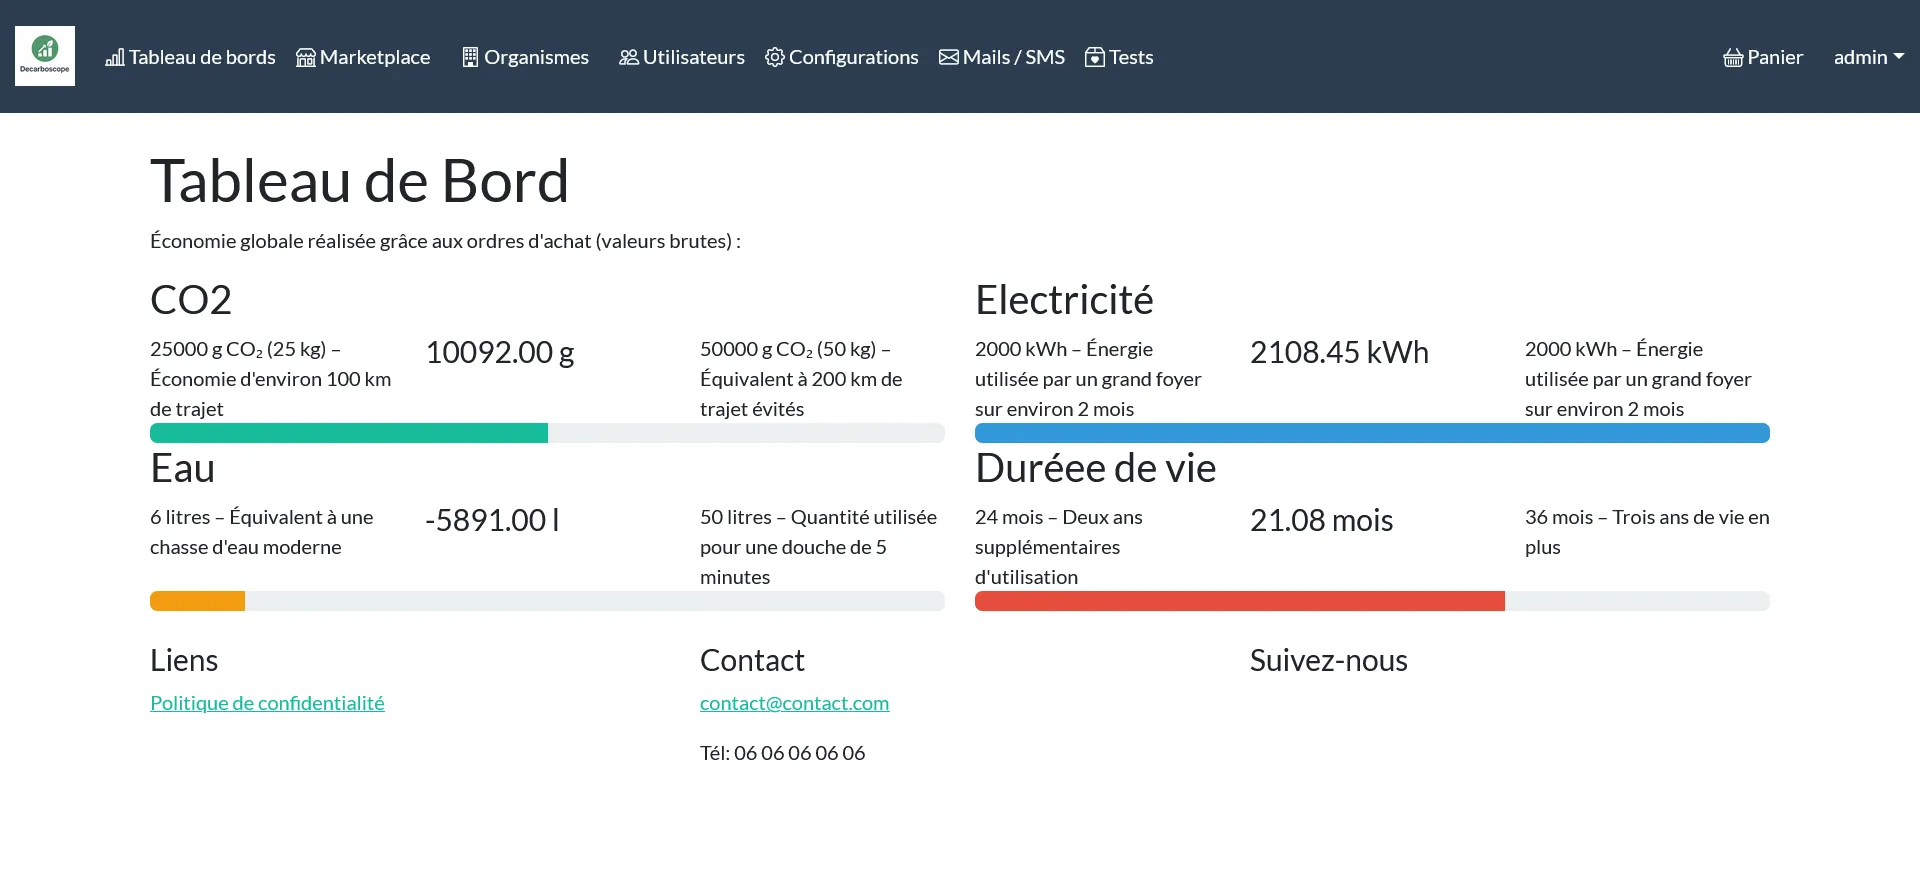Click the blue Electricité progress bar

pyautogui.click(x=1372, y=433)
